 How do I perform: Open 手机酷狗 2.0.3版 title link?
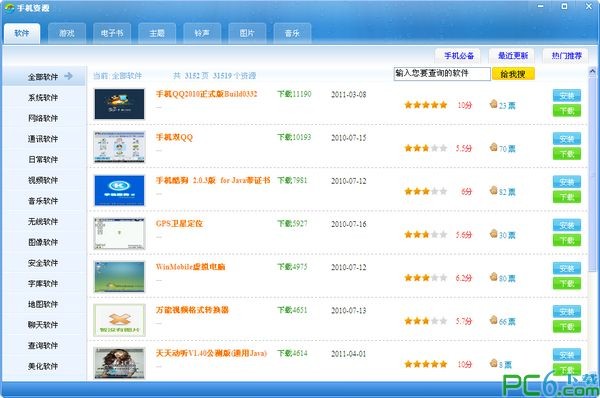[x=213, y=180]
